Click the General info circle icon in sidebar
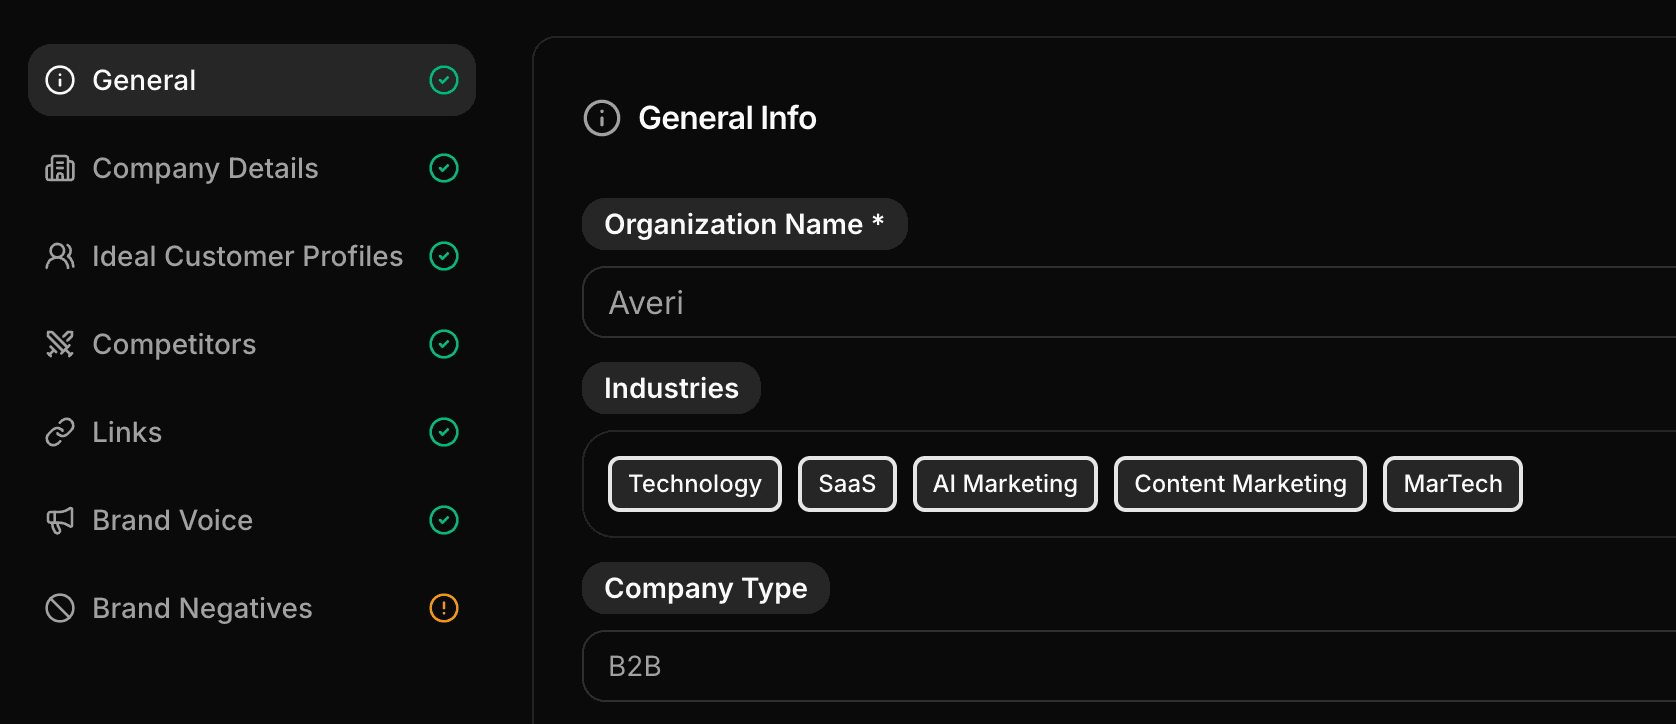 coord(60,80)
